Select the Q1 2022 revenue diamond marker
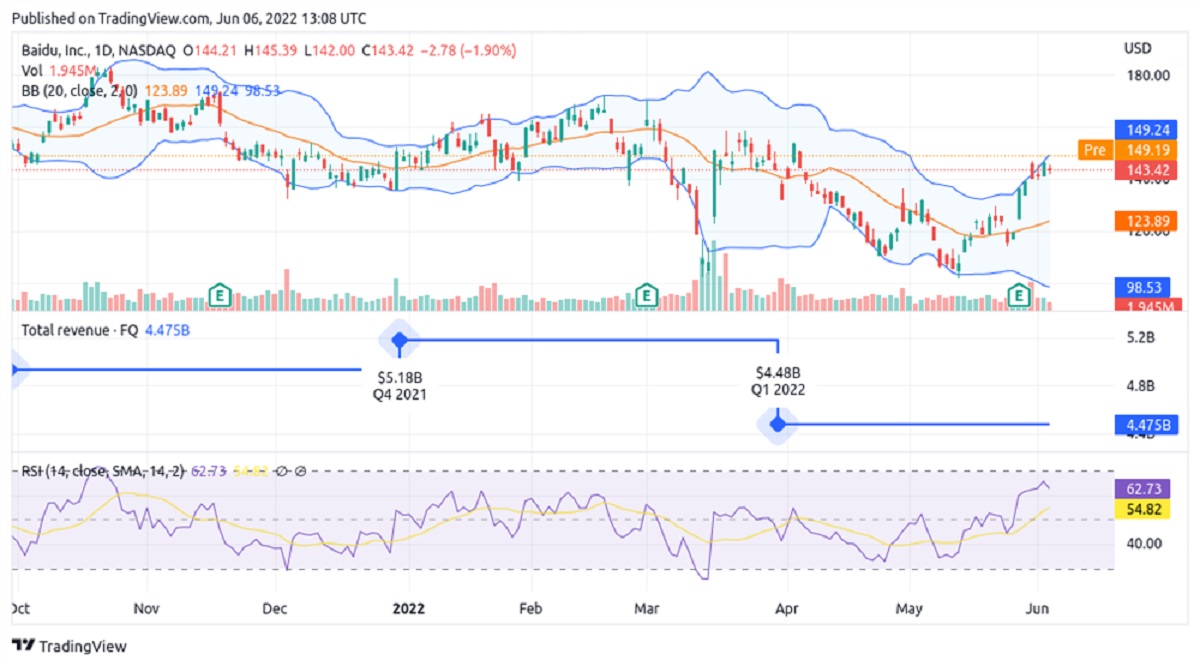The height and width of the screenshot is (666, 1200). 777,425
